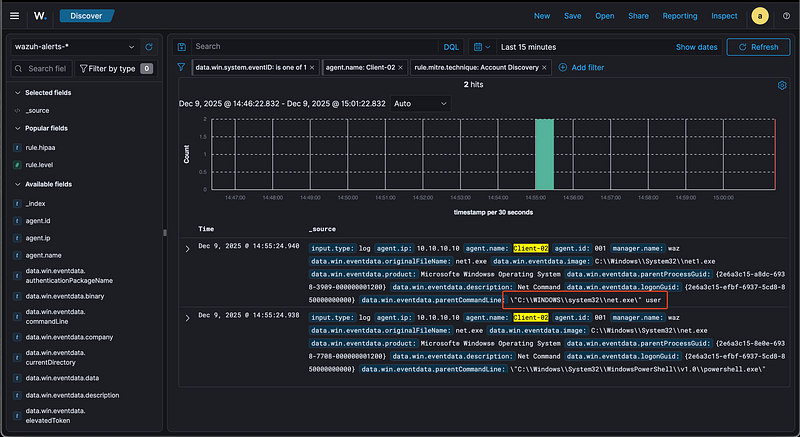Select data.win.eventdata.currentDirectory field
Screen dimensions: 800x437
coord(55,357)
